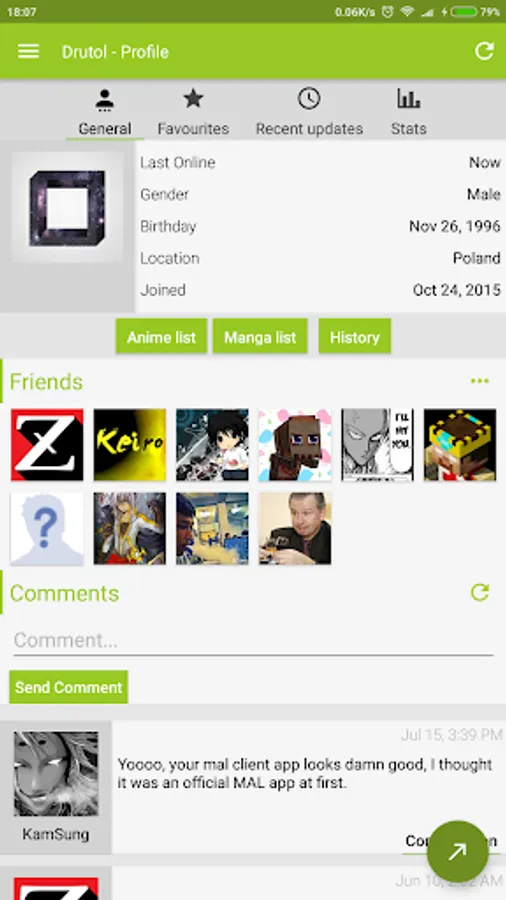Image resolution: width=506 pixels, height=900 pixels.
Task: Open the Keiro friend avatar
Action: [130, 445]
